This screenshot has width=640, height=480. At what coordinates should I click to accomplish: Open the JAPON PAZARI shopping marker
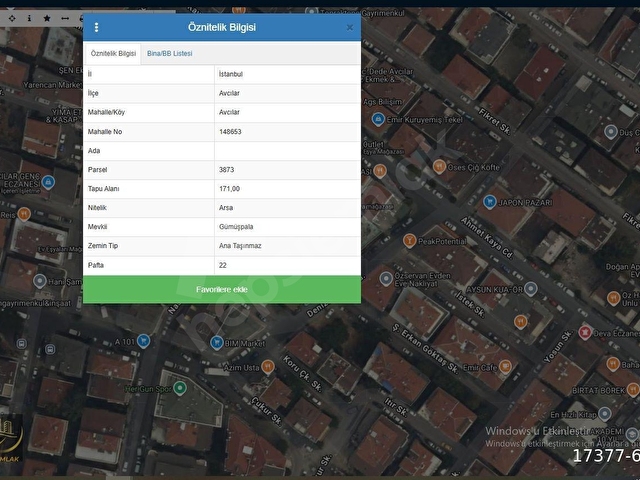(489, 202)
